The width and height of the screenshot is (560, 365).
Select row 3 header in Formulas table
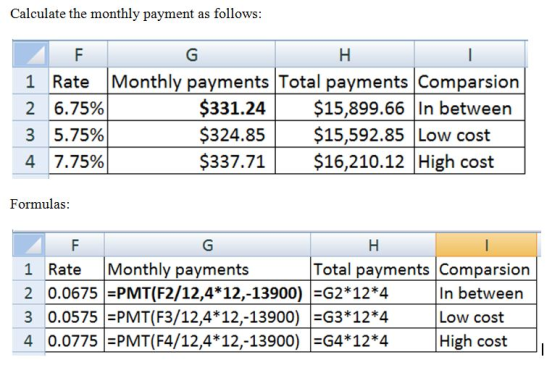(x=29, y=317)
